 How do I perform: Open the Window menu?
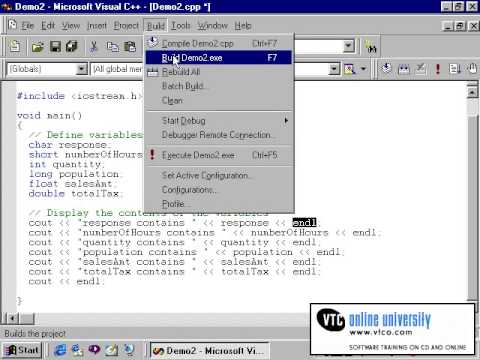click(212, 26)
